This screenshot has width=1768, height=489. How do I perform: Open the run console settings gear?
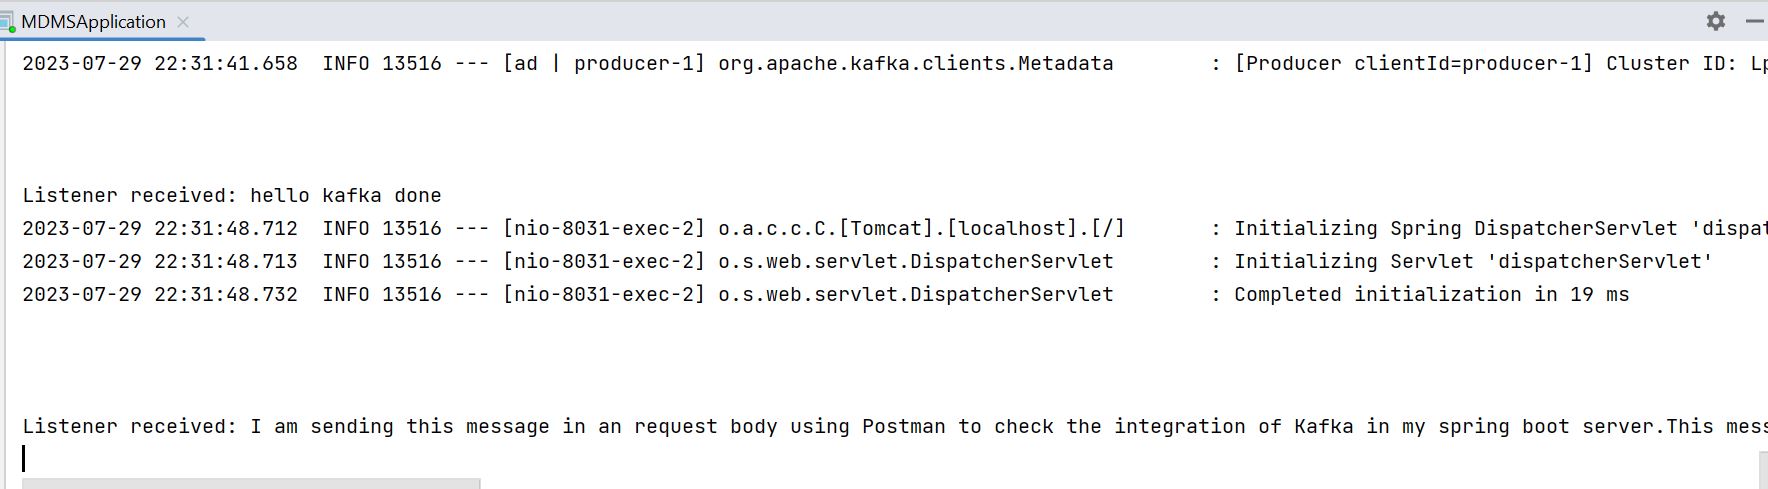tap(1716, 21)
